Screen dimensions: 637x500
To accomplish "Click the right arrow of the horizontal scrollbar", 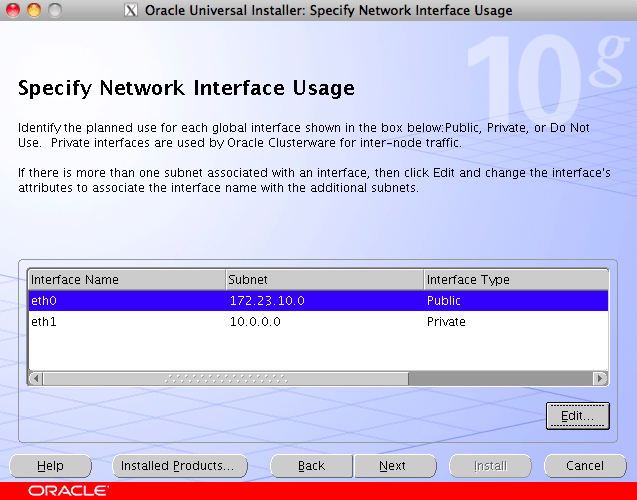I will (600, 379).
